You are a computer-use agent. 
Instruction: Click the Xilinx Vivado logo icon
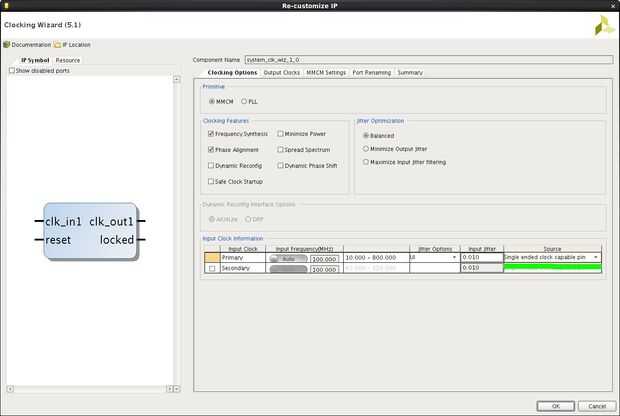click(x=604, y=25)
